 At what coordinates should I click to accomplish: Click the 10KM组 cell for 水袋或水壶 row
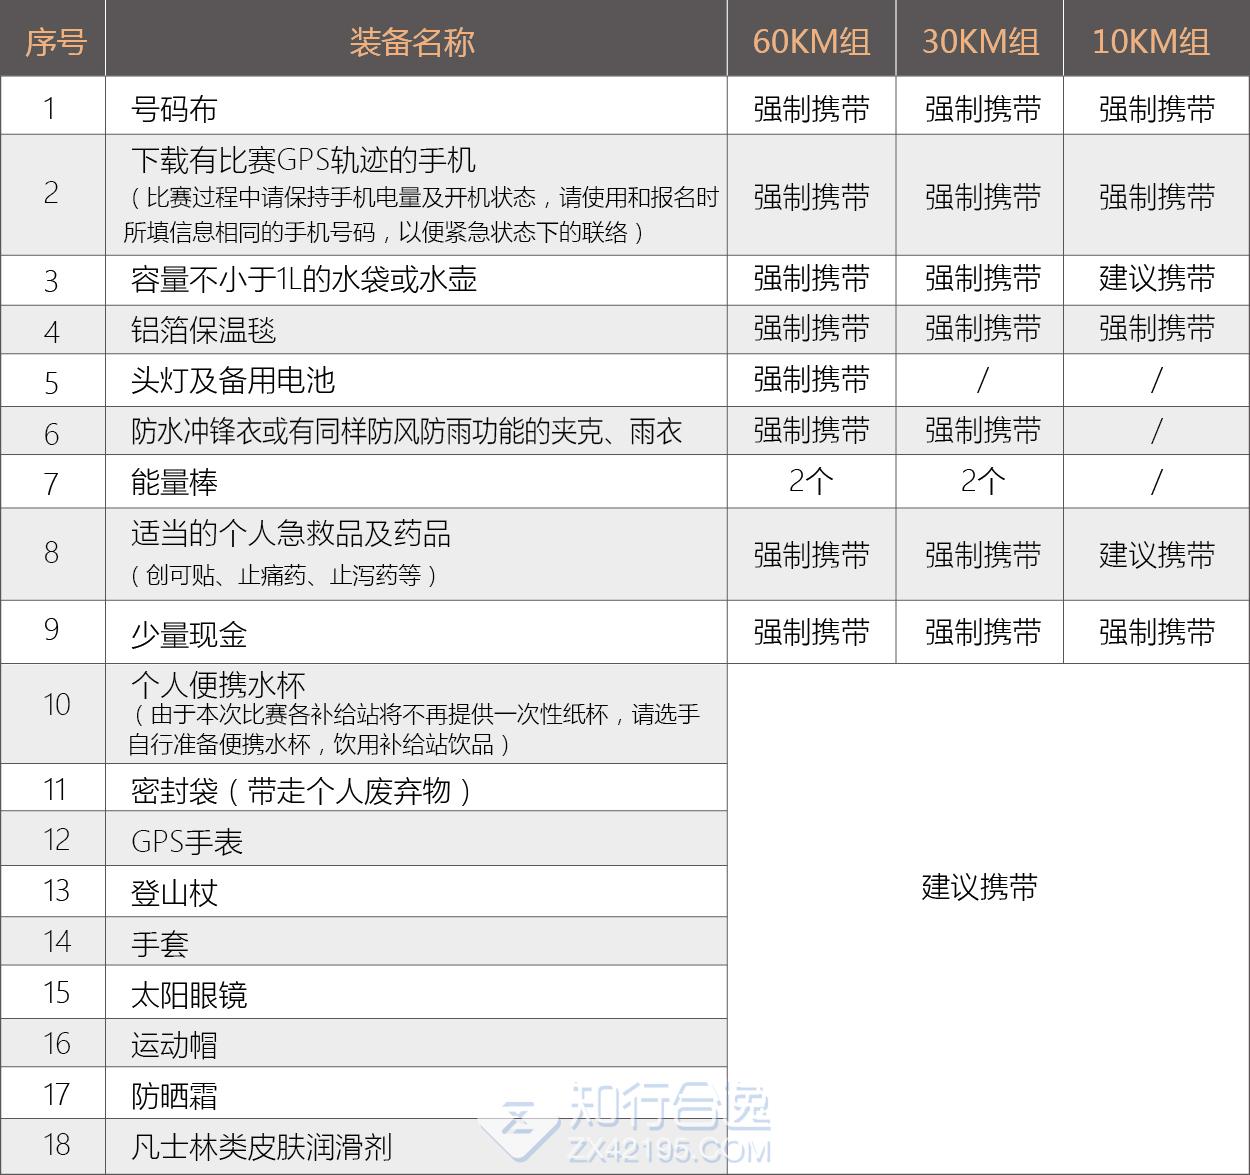1156,279
